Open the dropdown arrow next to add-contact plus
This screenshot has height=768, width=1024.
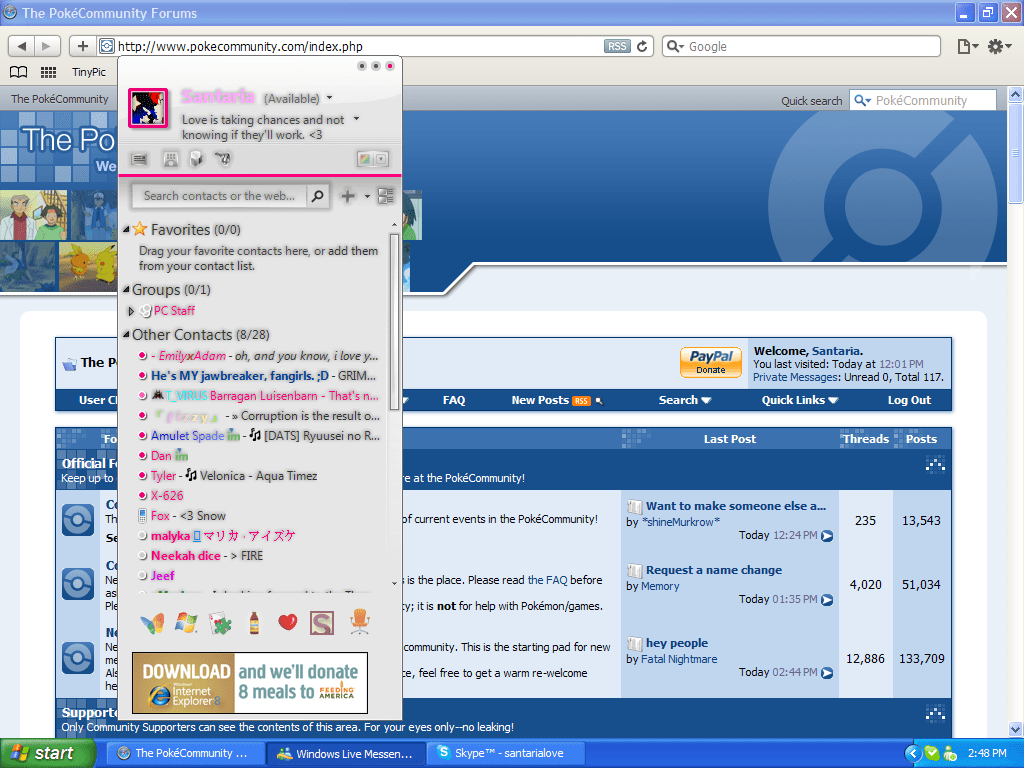367,196
